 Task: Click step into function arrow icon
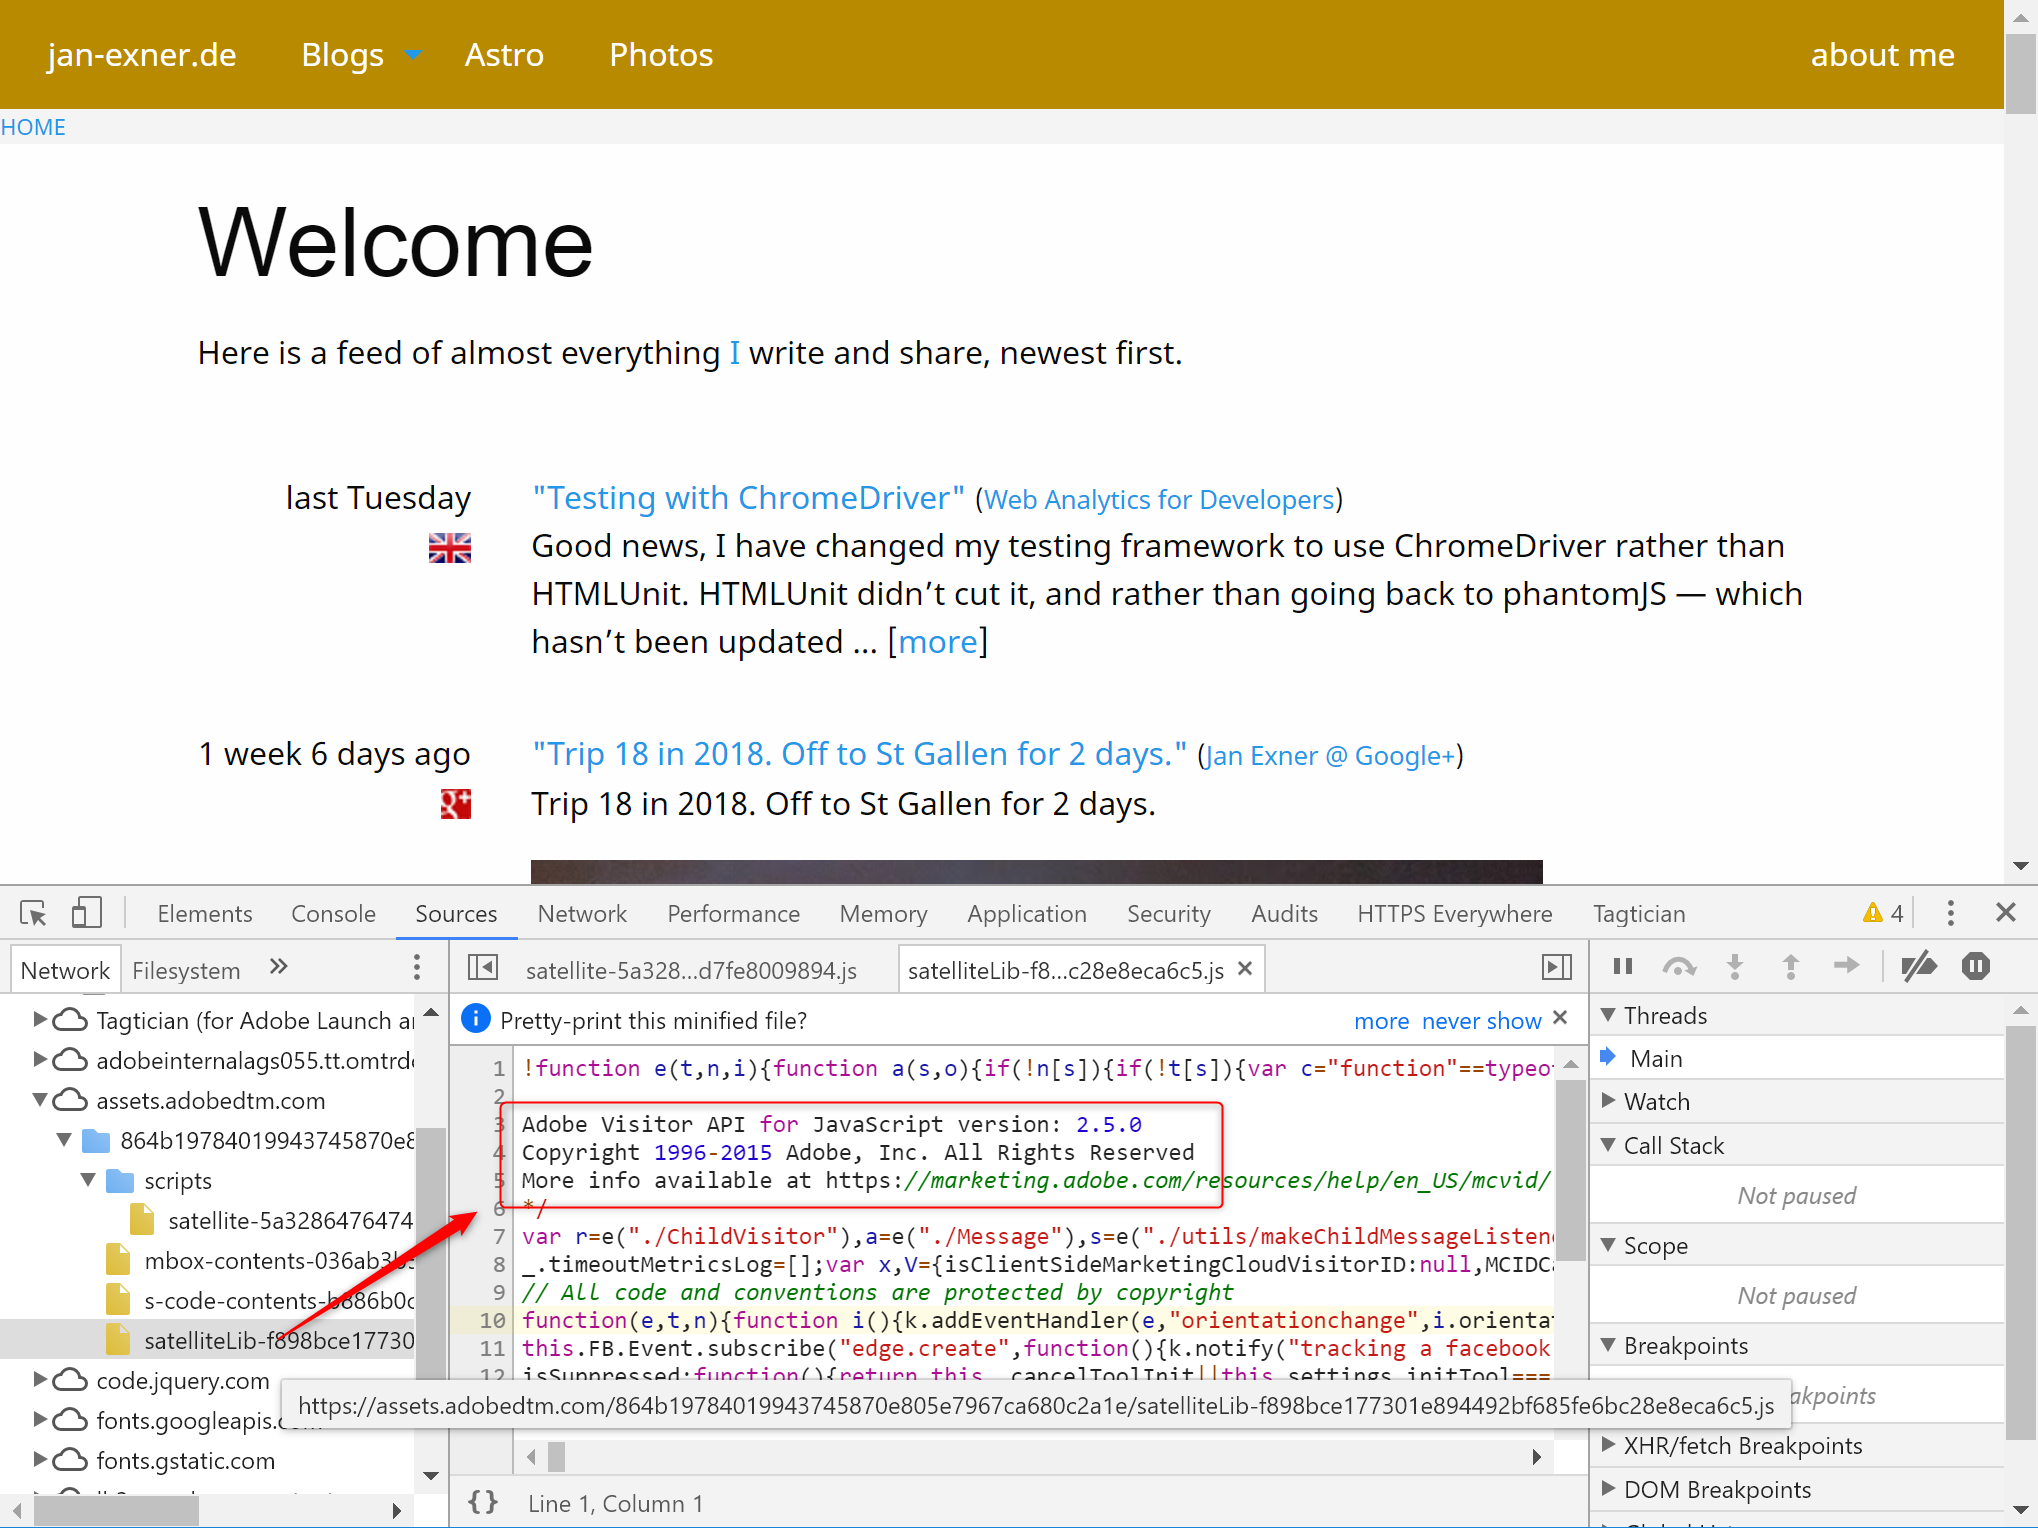click(x=1735, y=967)
